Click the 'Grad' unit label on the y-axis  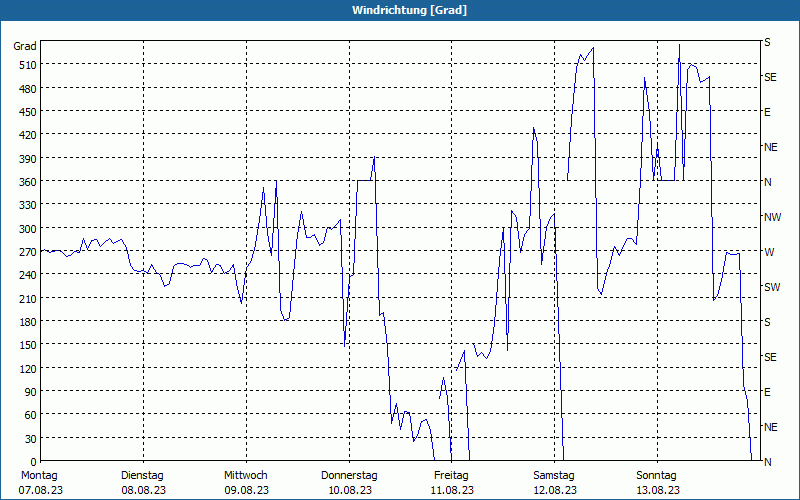25,46
